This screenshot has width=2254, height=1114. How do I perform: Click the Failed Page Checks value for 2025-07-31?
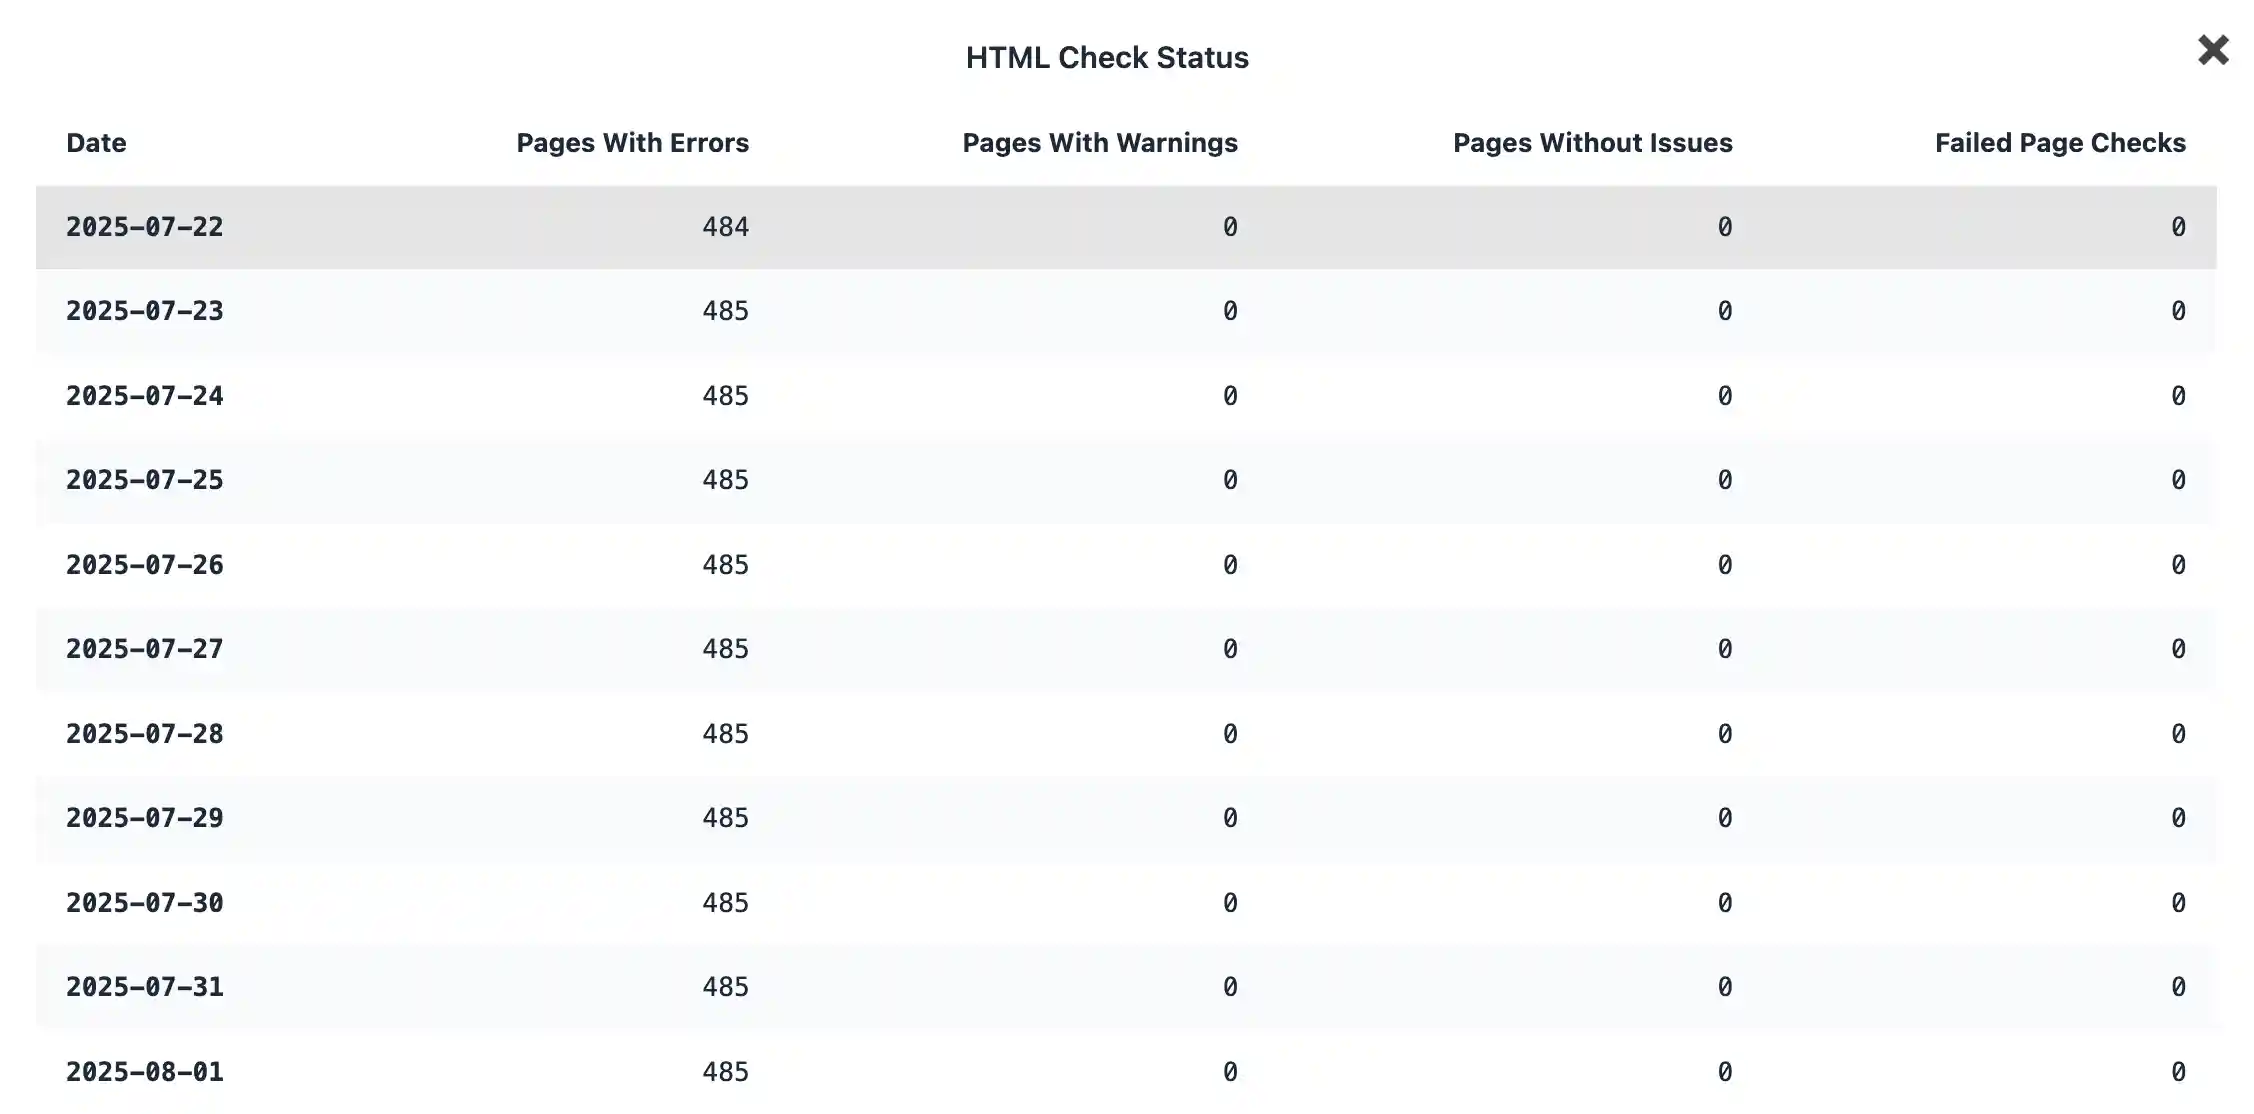click(x=2177, y=986)
